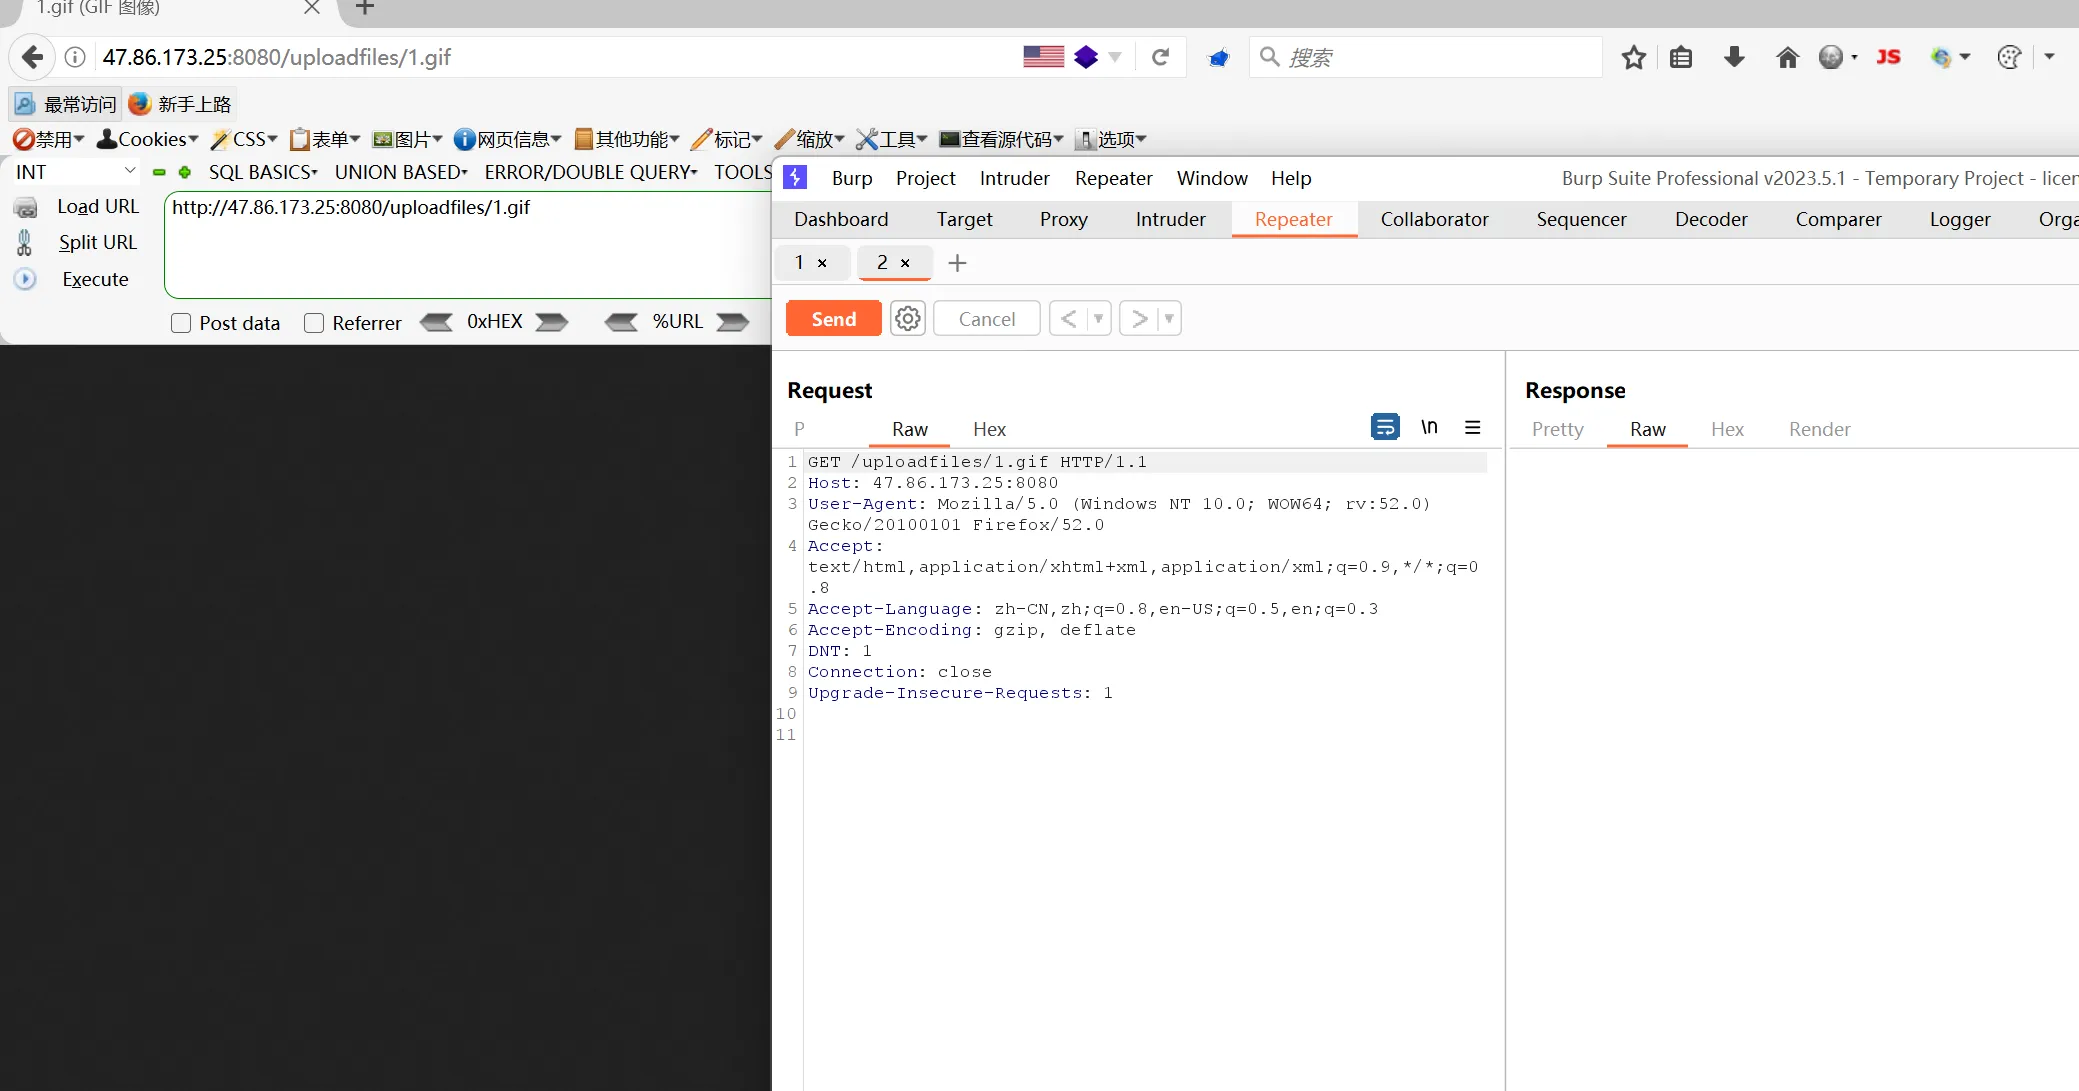Click the Repeater settings gear icon
The width and height of the screenshot is (2079, 1091).
(907, 319)
